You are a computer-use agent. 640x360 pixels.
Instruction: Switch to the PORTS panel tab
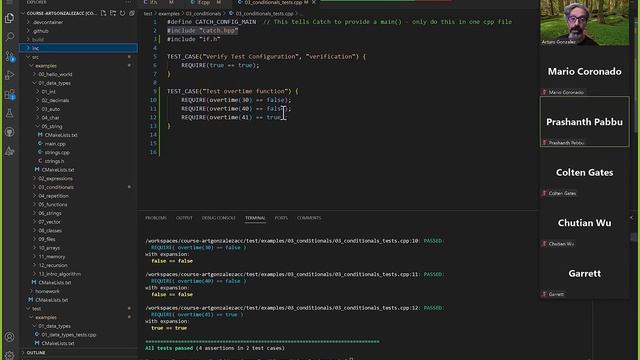[281, 218]
